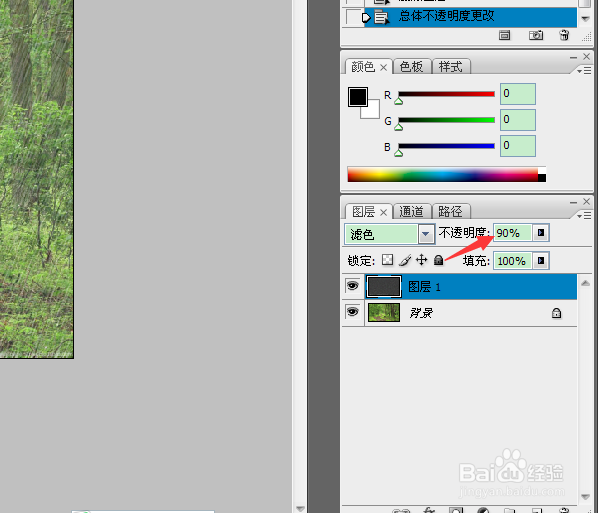Minimize the Layers panel group
The image size is (598, 513).
click(x=573, y=203)
